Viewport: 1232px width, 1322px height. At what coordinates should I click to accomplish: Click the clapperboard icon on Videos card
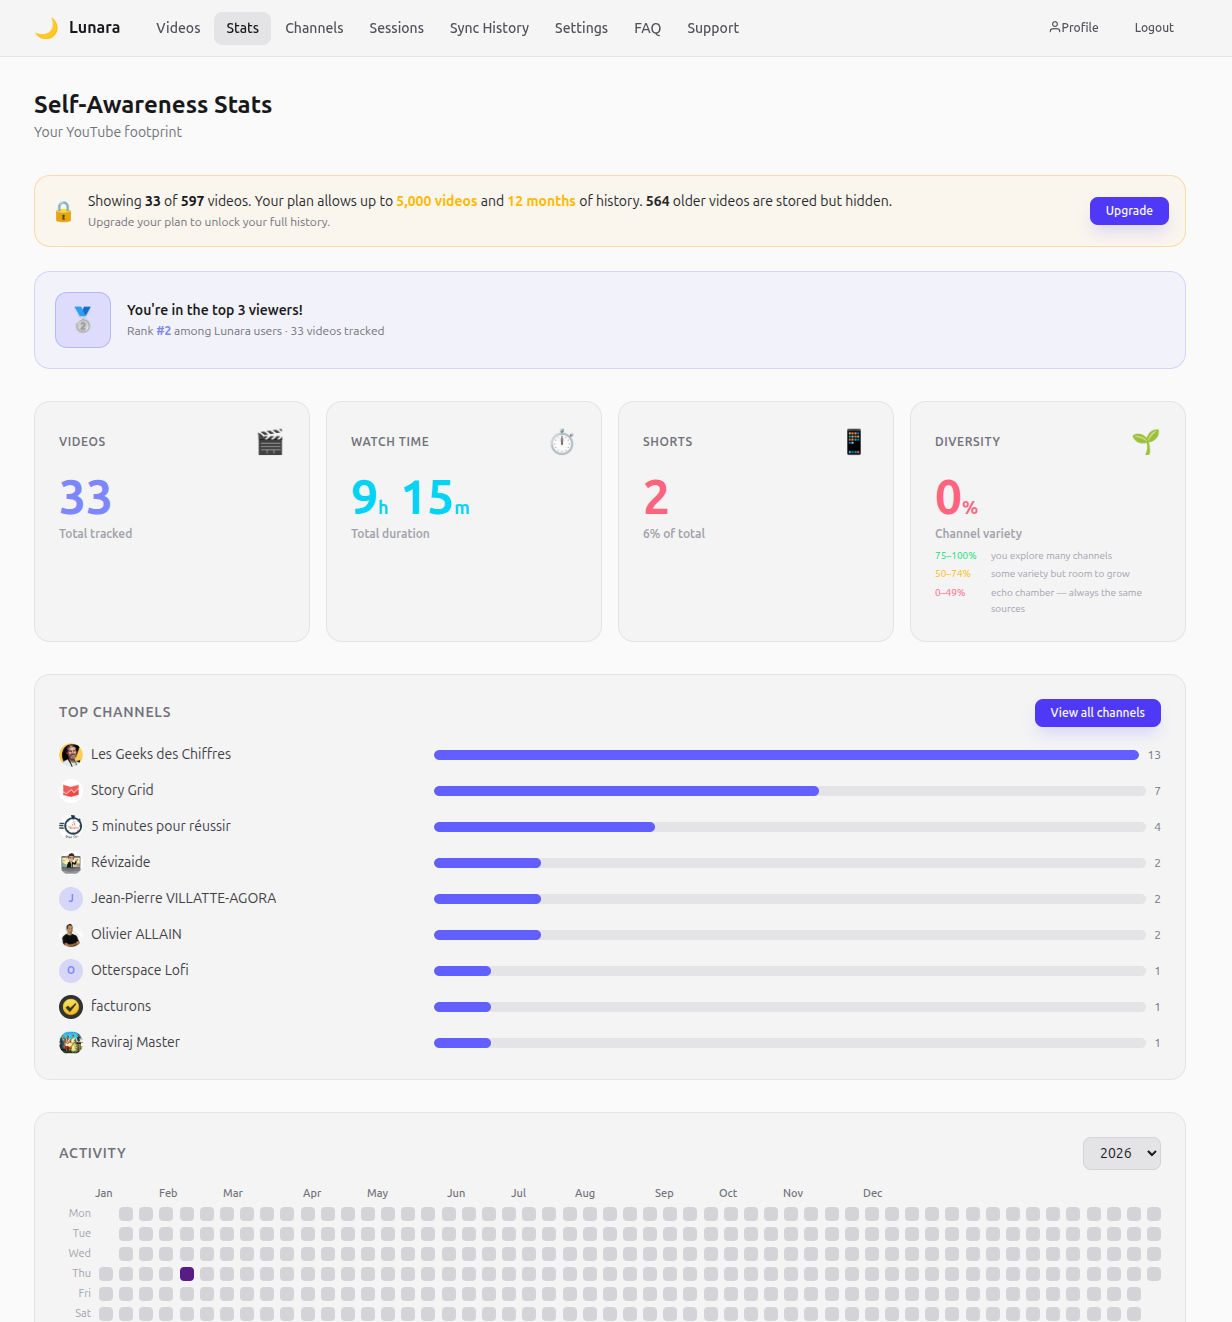270,442
